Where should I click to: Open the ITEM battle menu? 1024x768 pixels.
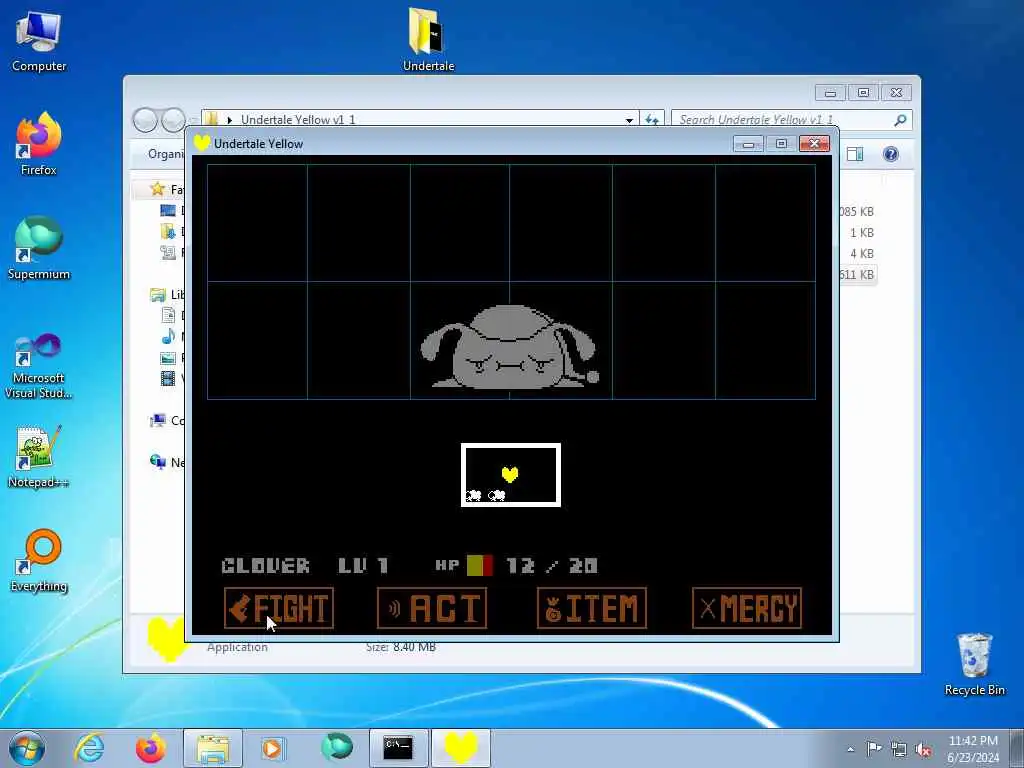pos(592,608)
